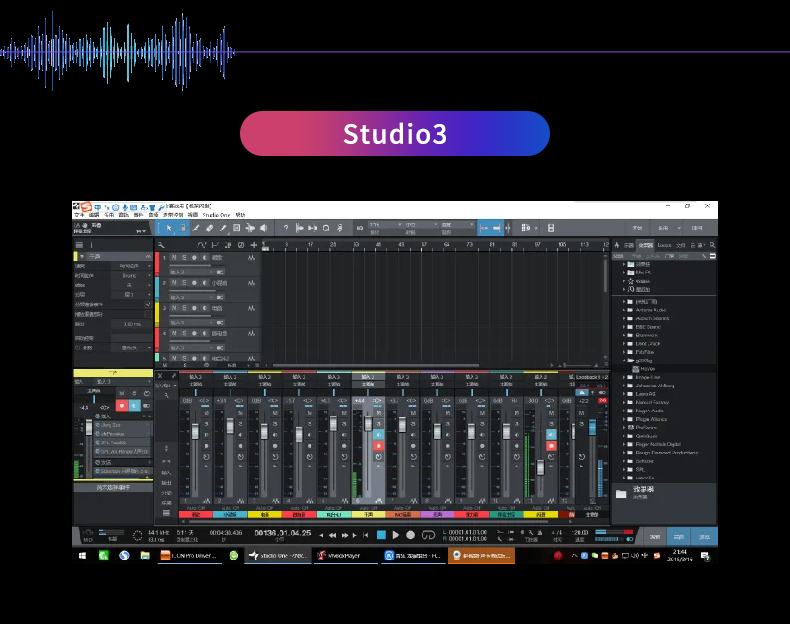Click the 编辑 Edit view button
The width and height of the screenshot is (790, 624).
654,537
